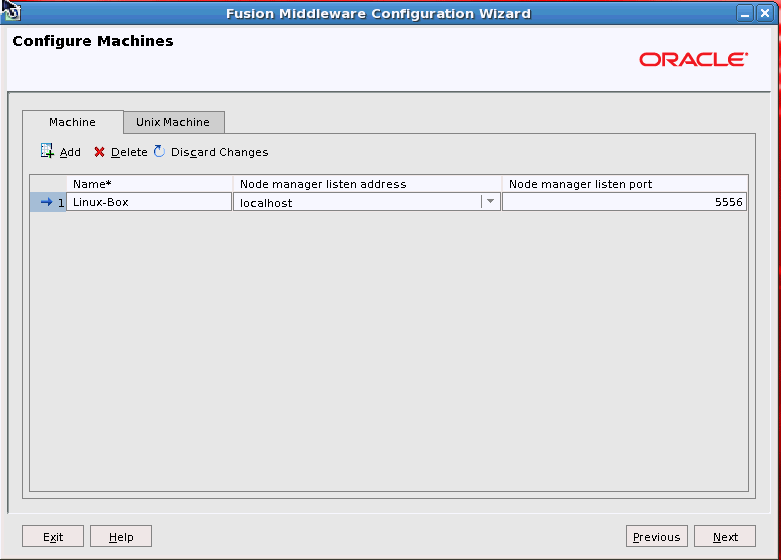Click the Discard Changes label
The height and width of the screenshot is (560, 781).
point(220,152)
